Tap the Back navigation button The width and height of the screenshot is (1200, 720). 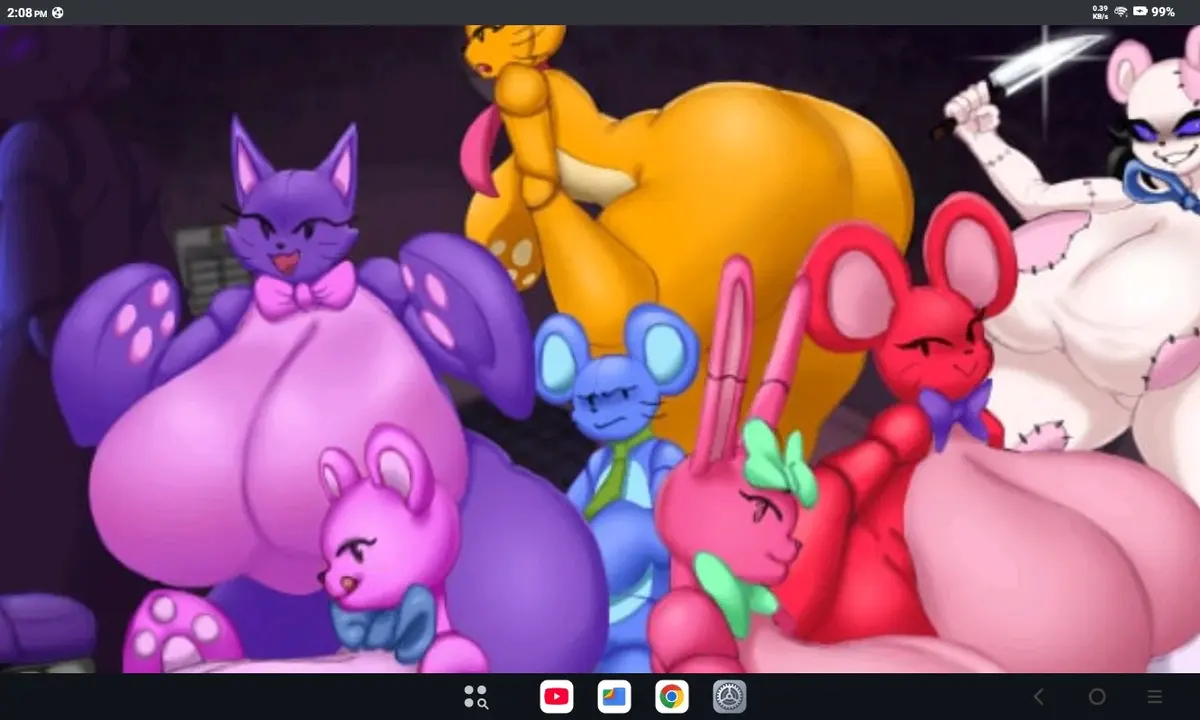1038,696
